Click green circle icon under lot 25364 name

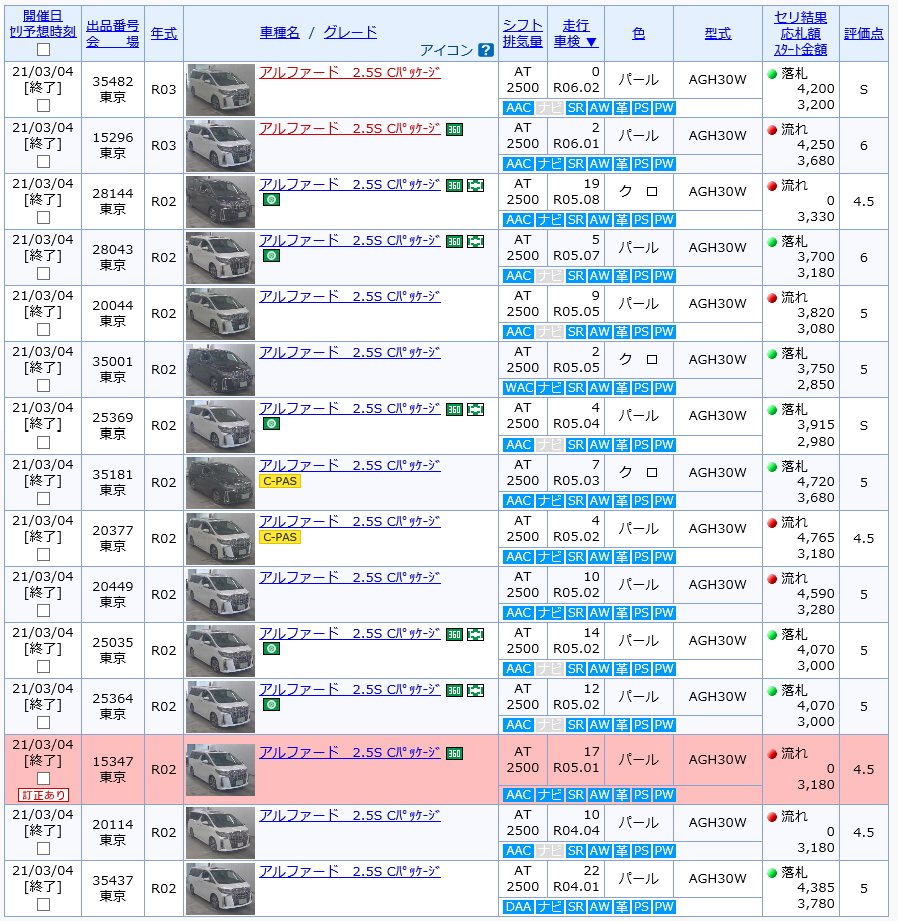click(271, 704)
